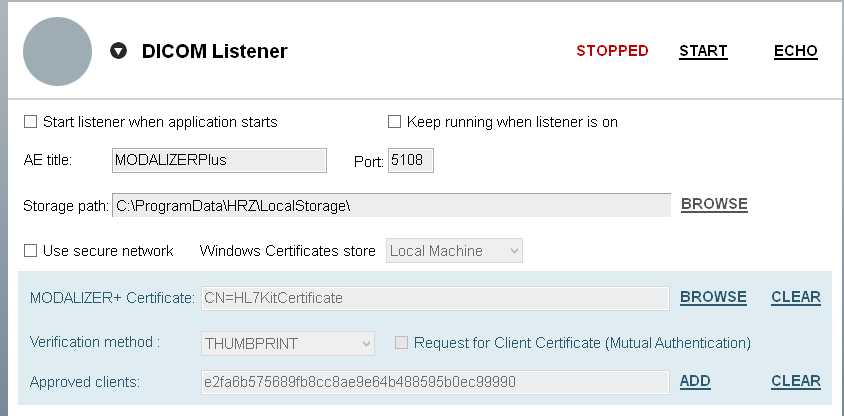
Task: Open the Verification method dropdown
Action: point(288,343)
